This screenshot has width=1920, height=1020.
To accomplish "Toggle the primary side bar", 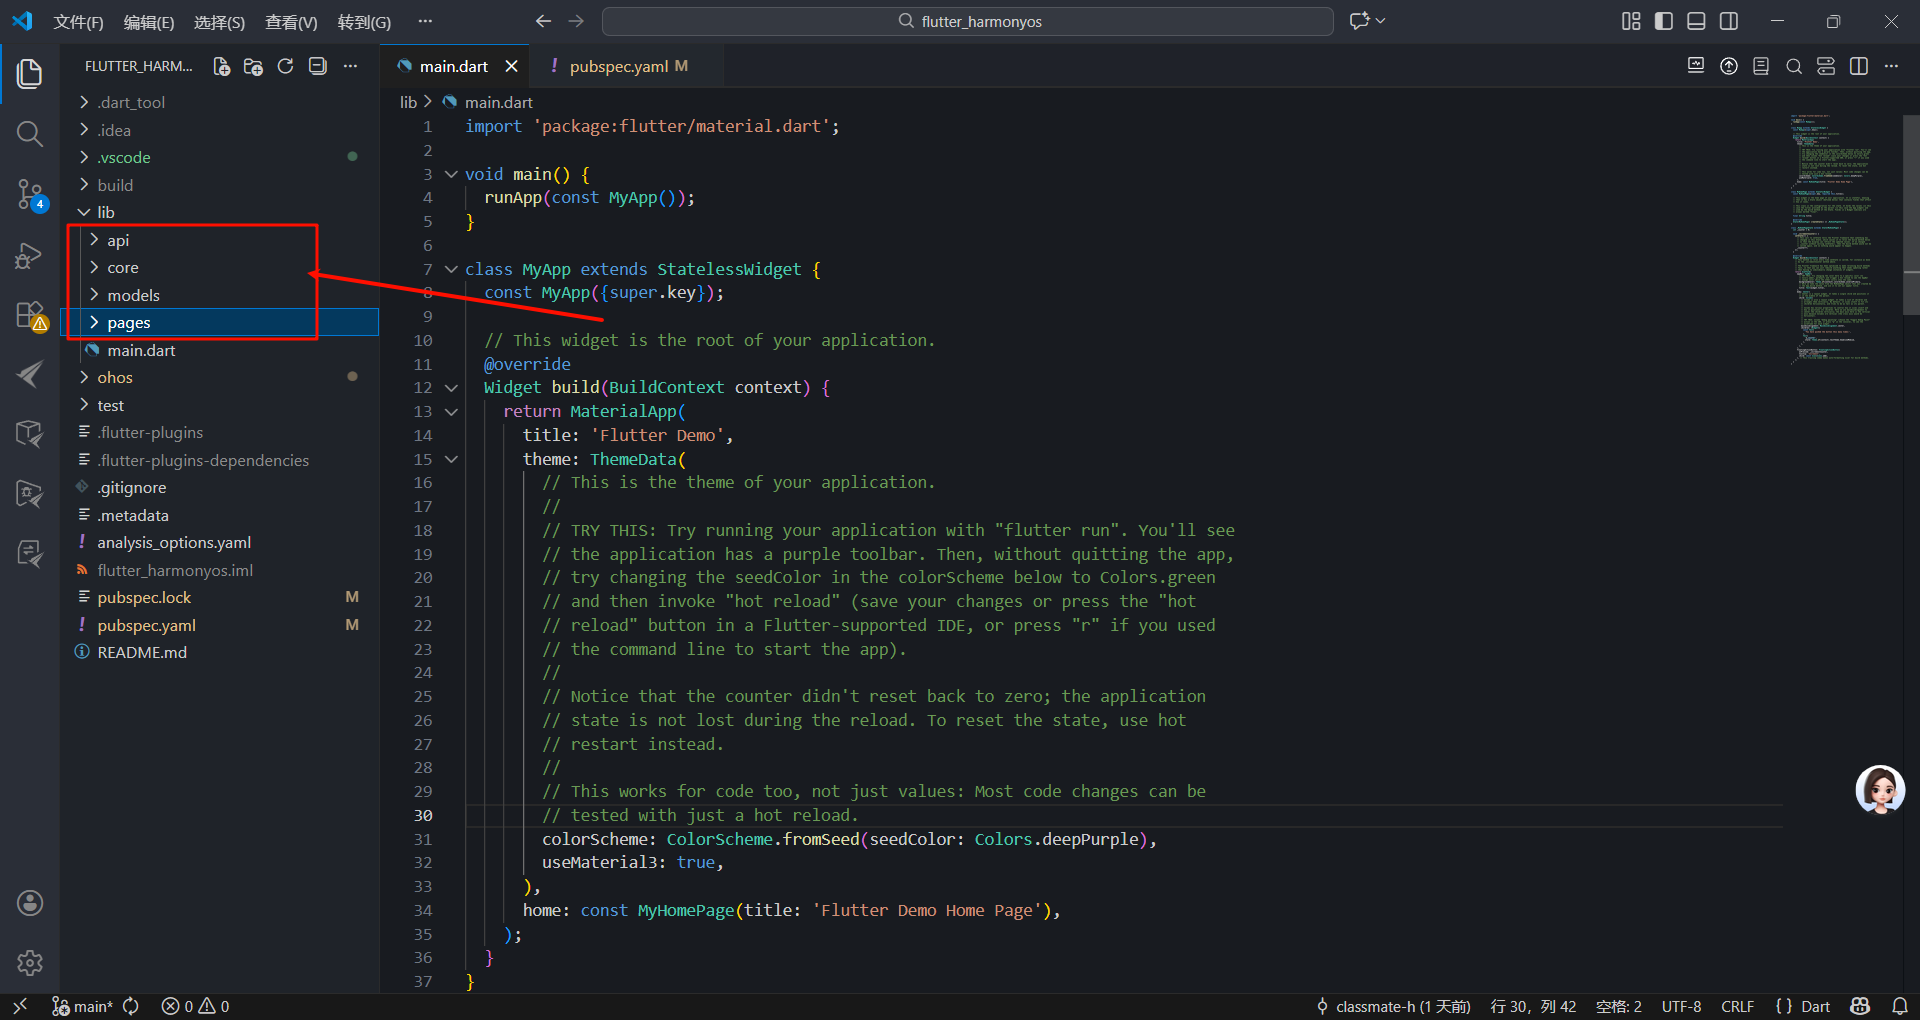I will (1664, 21).
